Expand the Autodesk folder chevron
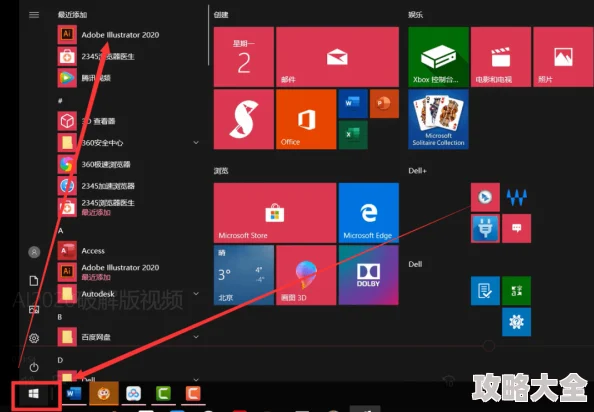Screen dimensions: 594x412 pos(196,294)
